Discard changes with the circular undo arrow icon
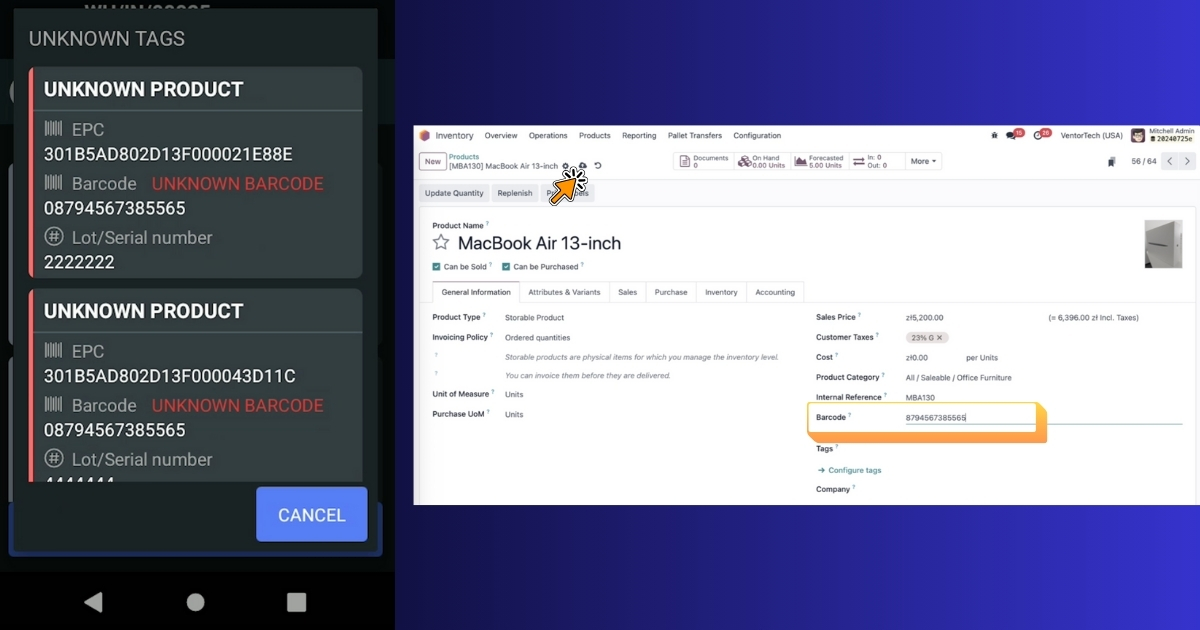1200x630 pixels. point(599,167)
